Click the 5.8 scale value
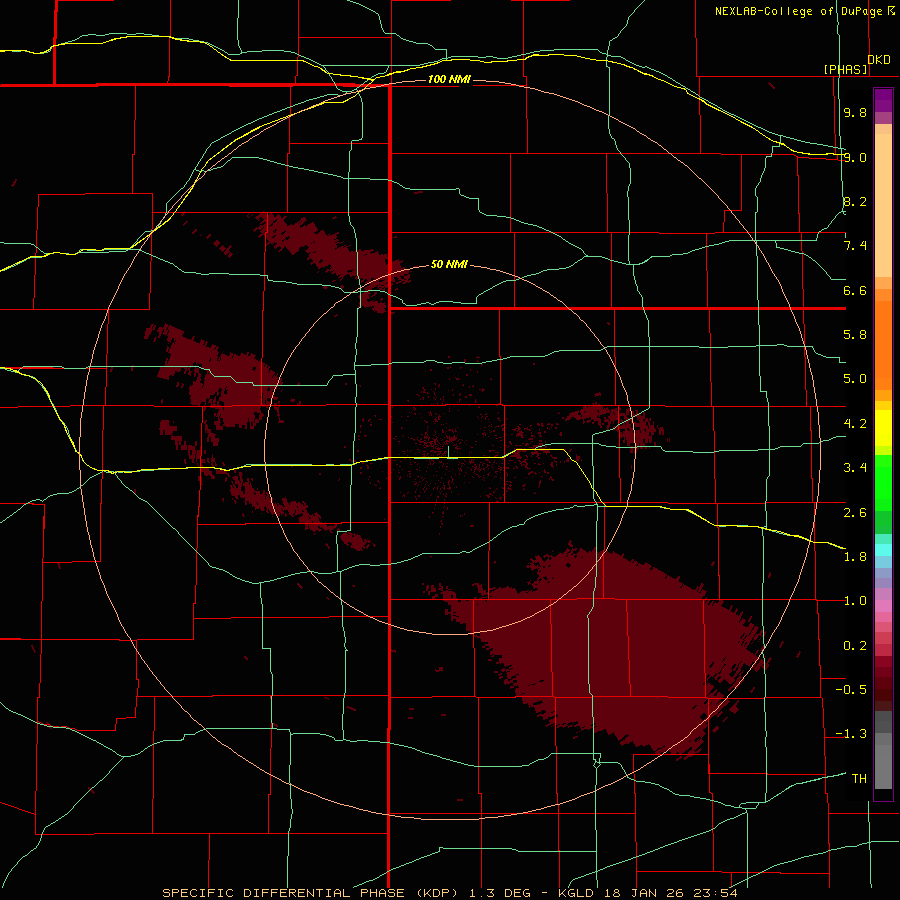This screenshot has height=900, width=900. [855, 335]
